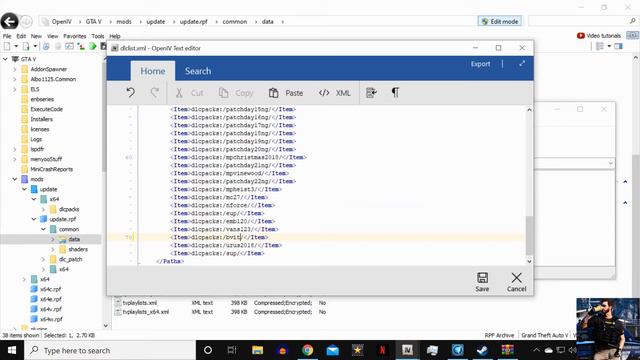Open the Favorites menu
The height and width of the screenshot is (360, 640).
coord(75,36)
